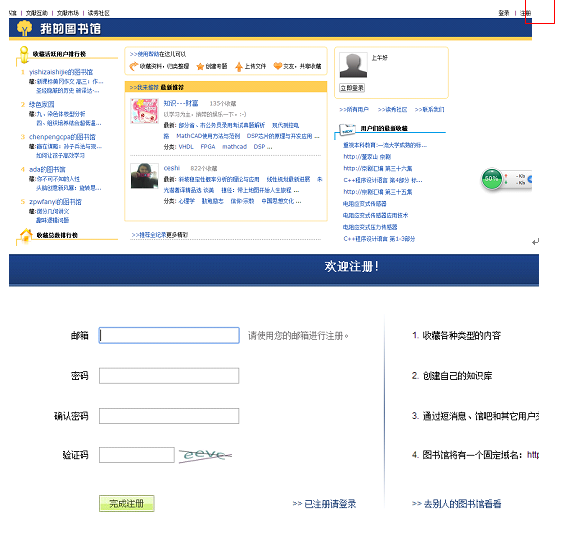Screen dimensions: 574x536
Task: Click the orange up-arrow upload file icon
Action: pos(239,67)
